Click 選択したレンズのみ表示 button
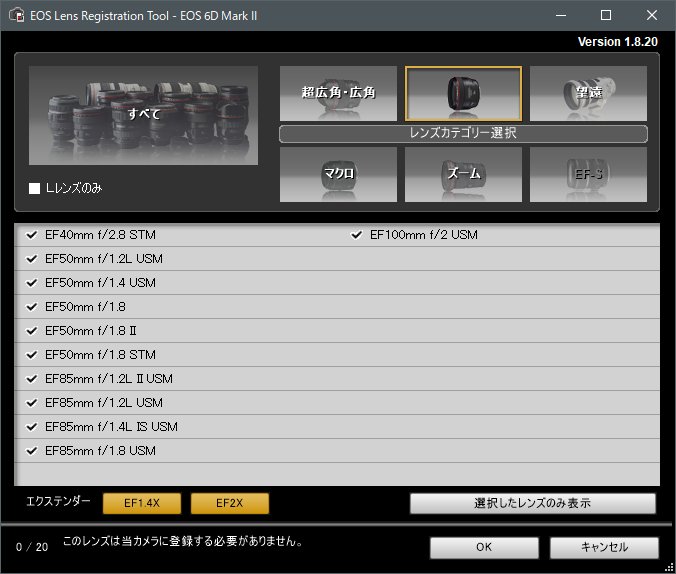This screenshot has width=676, height=574. 533,503
